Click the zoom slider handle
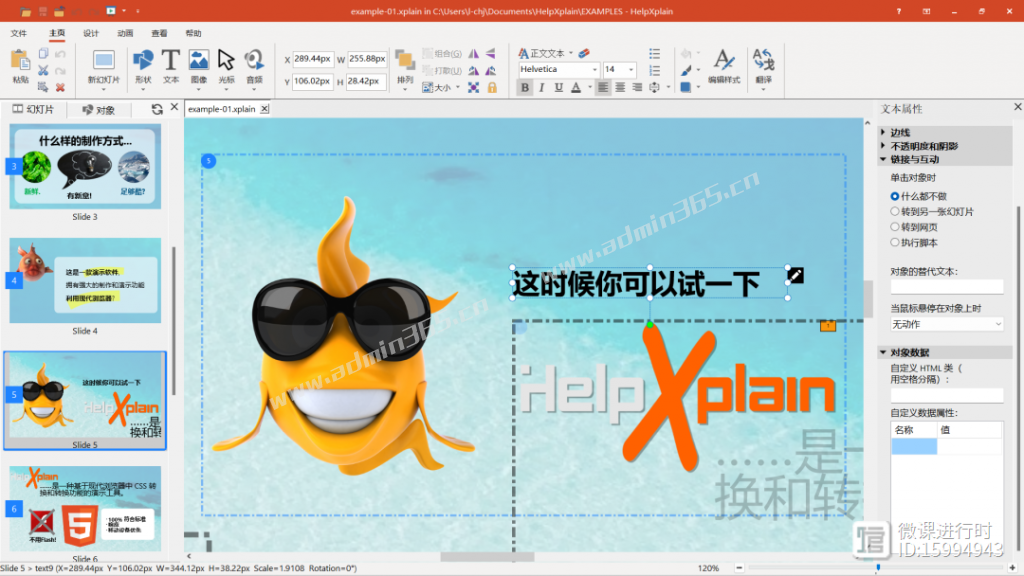The height and width of the screenshot is (576, 1024). 878,568
